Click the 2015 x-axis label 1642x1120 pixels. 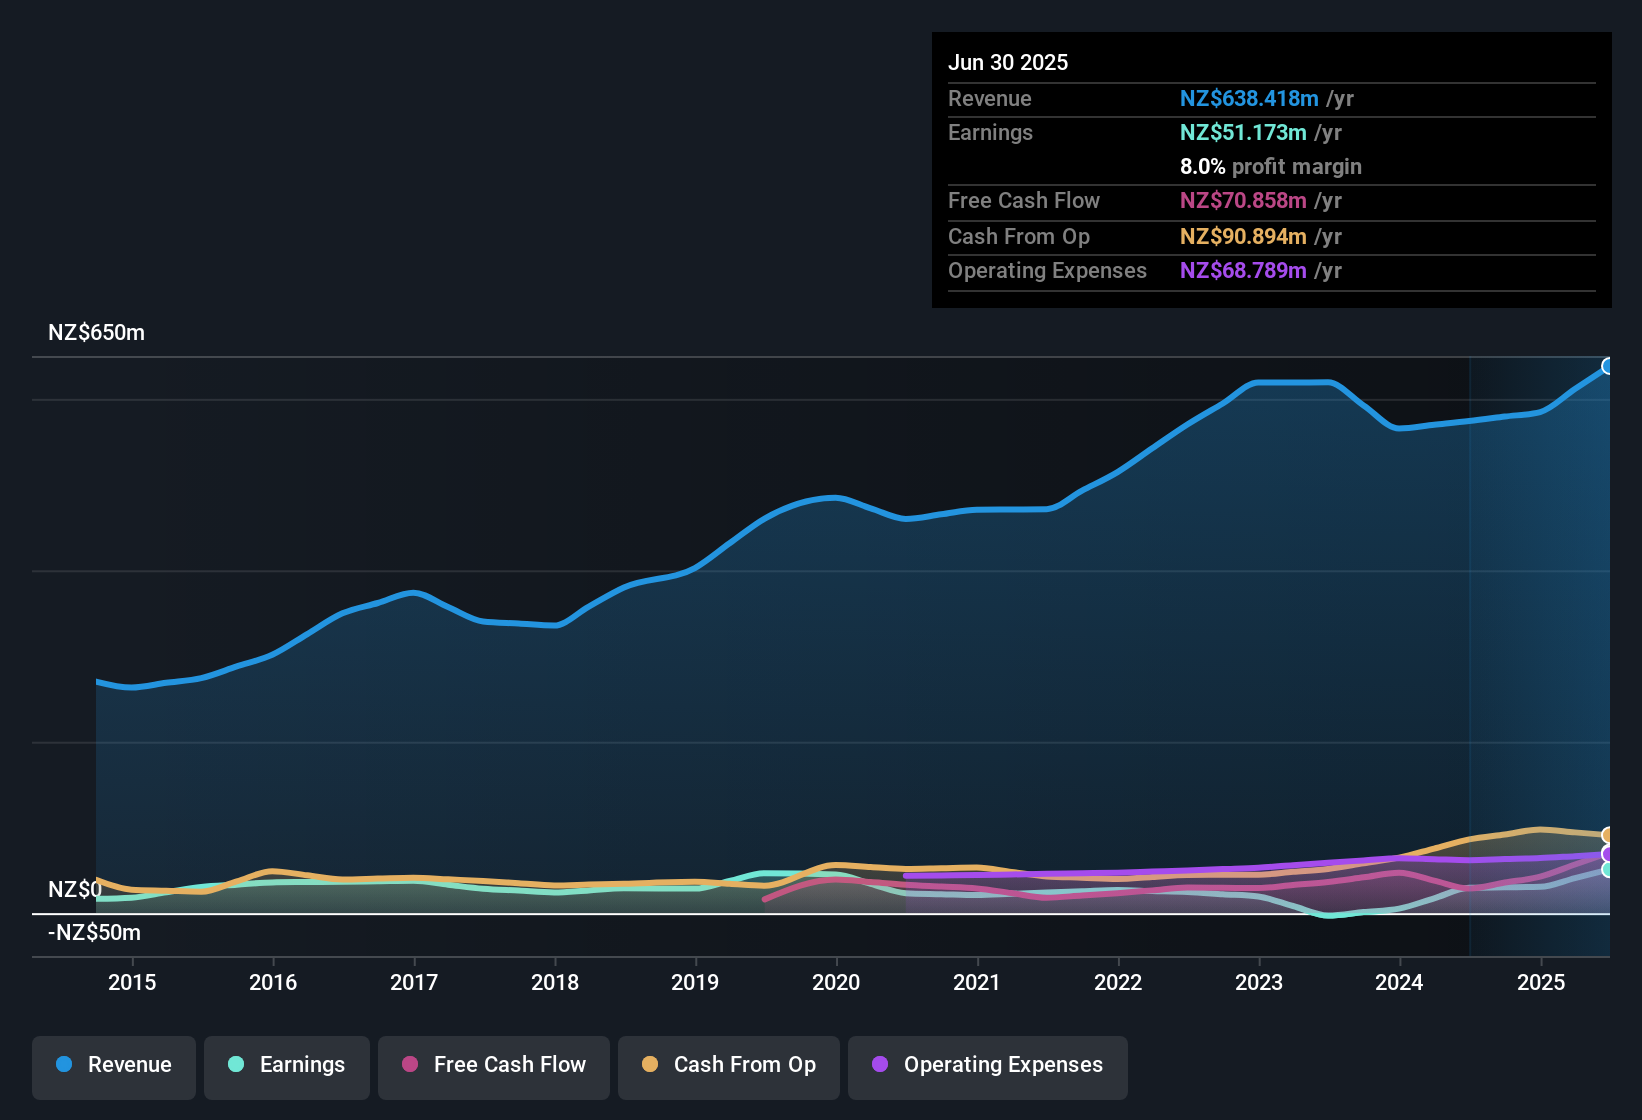tap(132, 982)
